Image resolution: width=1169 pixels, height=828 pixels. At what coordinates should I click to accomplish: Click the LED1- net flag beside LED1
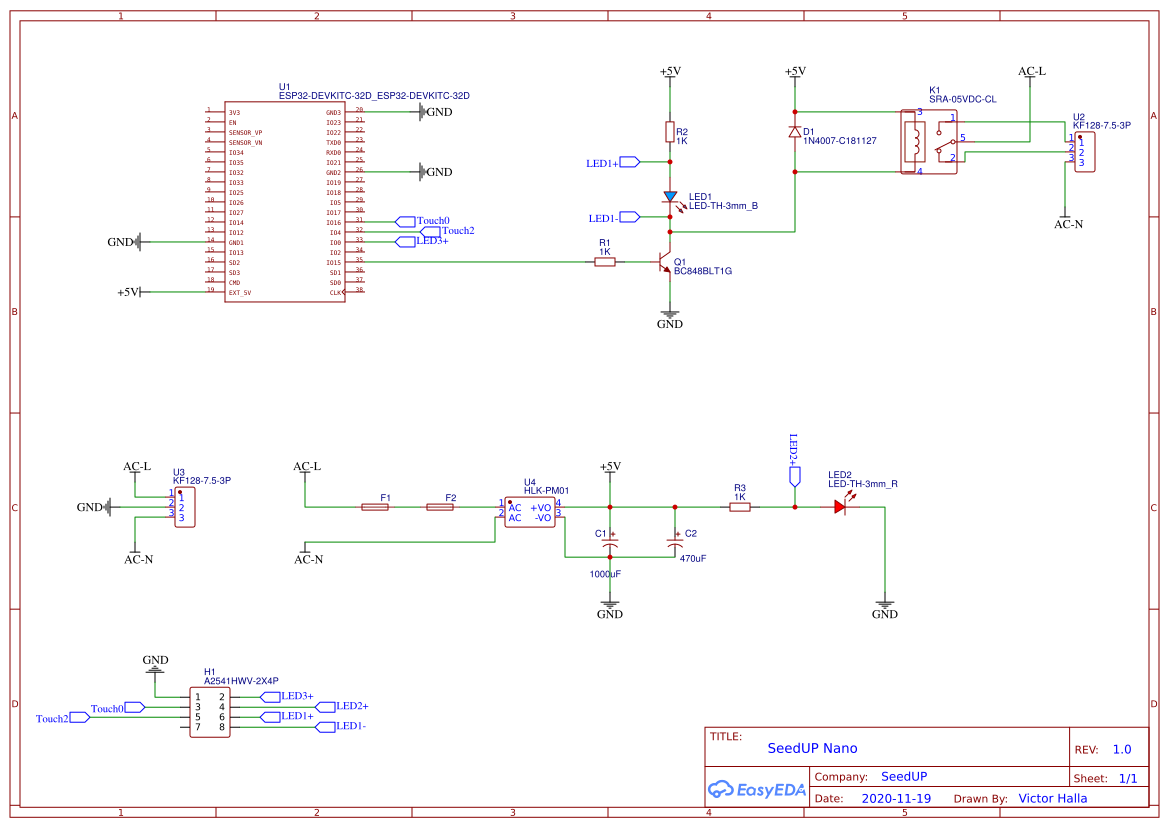tap(630, 217)
